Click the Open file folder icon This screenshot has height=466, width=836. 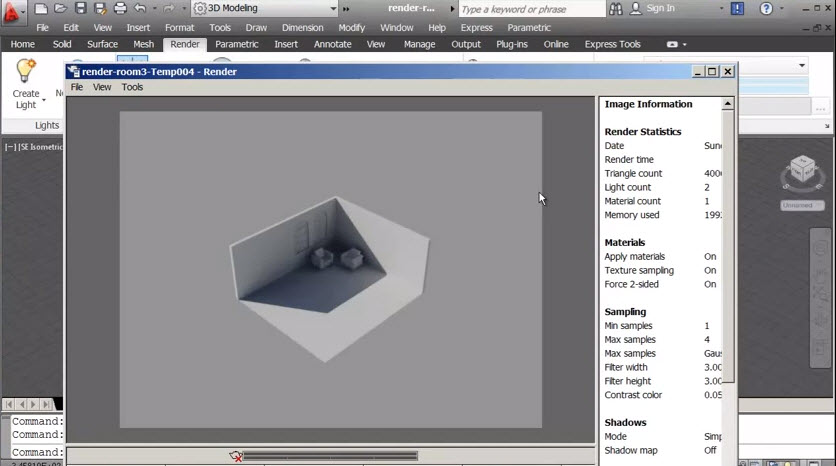tap(60, 9)
